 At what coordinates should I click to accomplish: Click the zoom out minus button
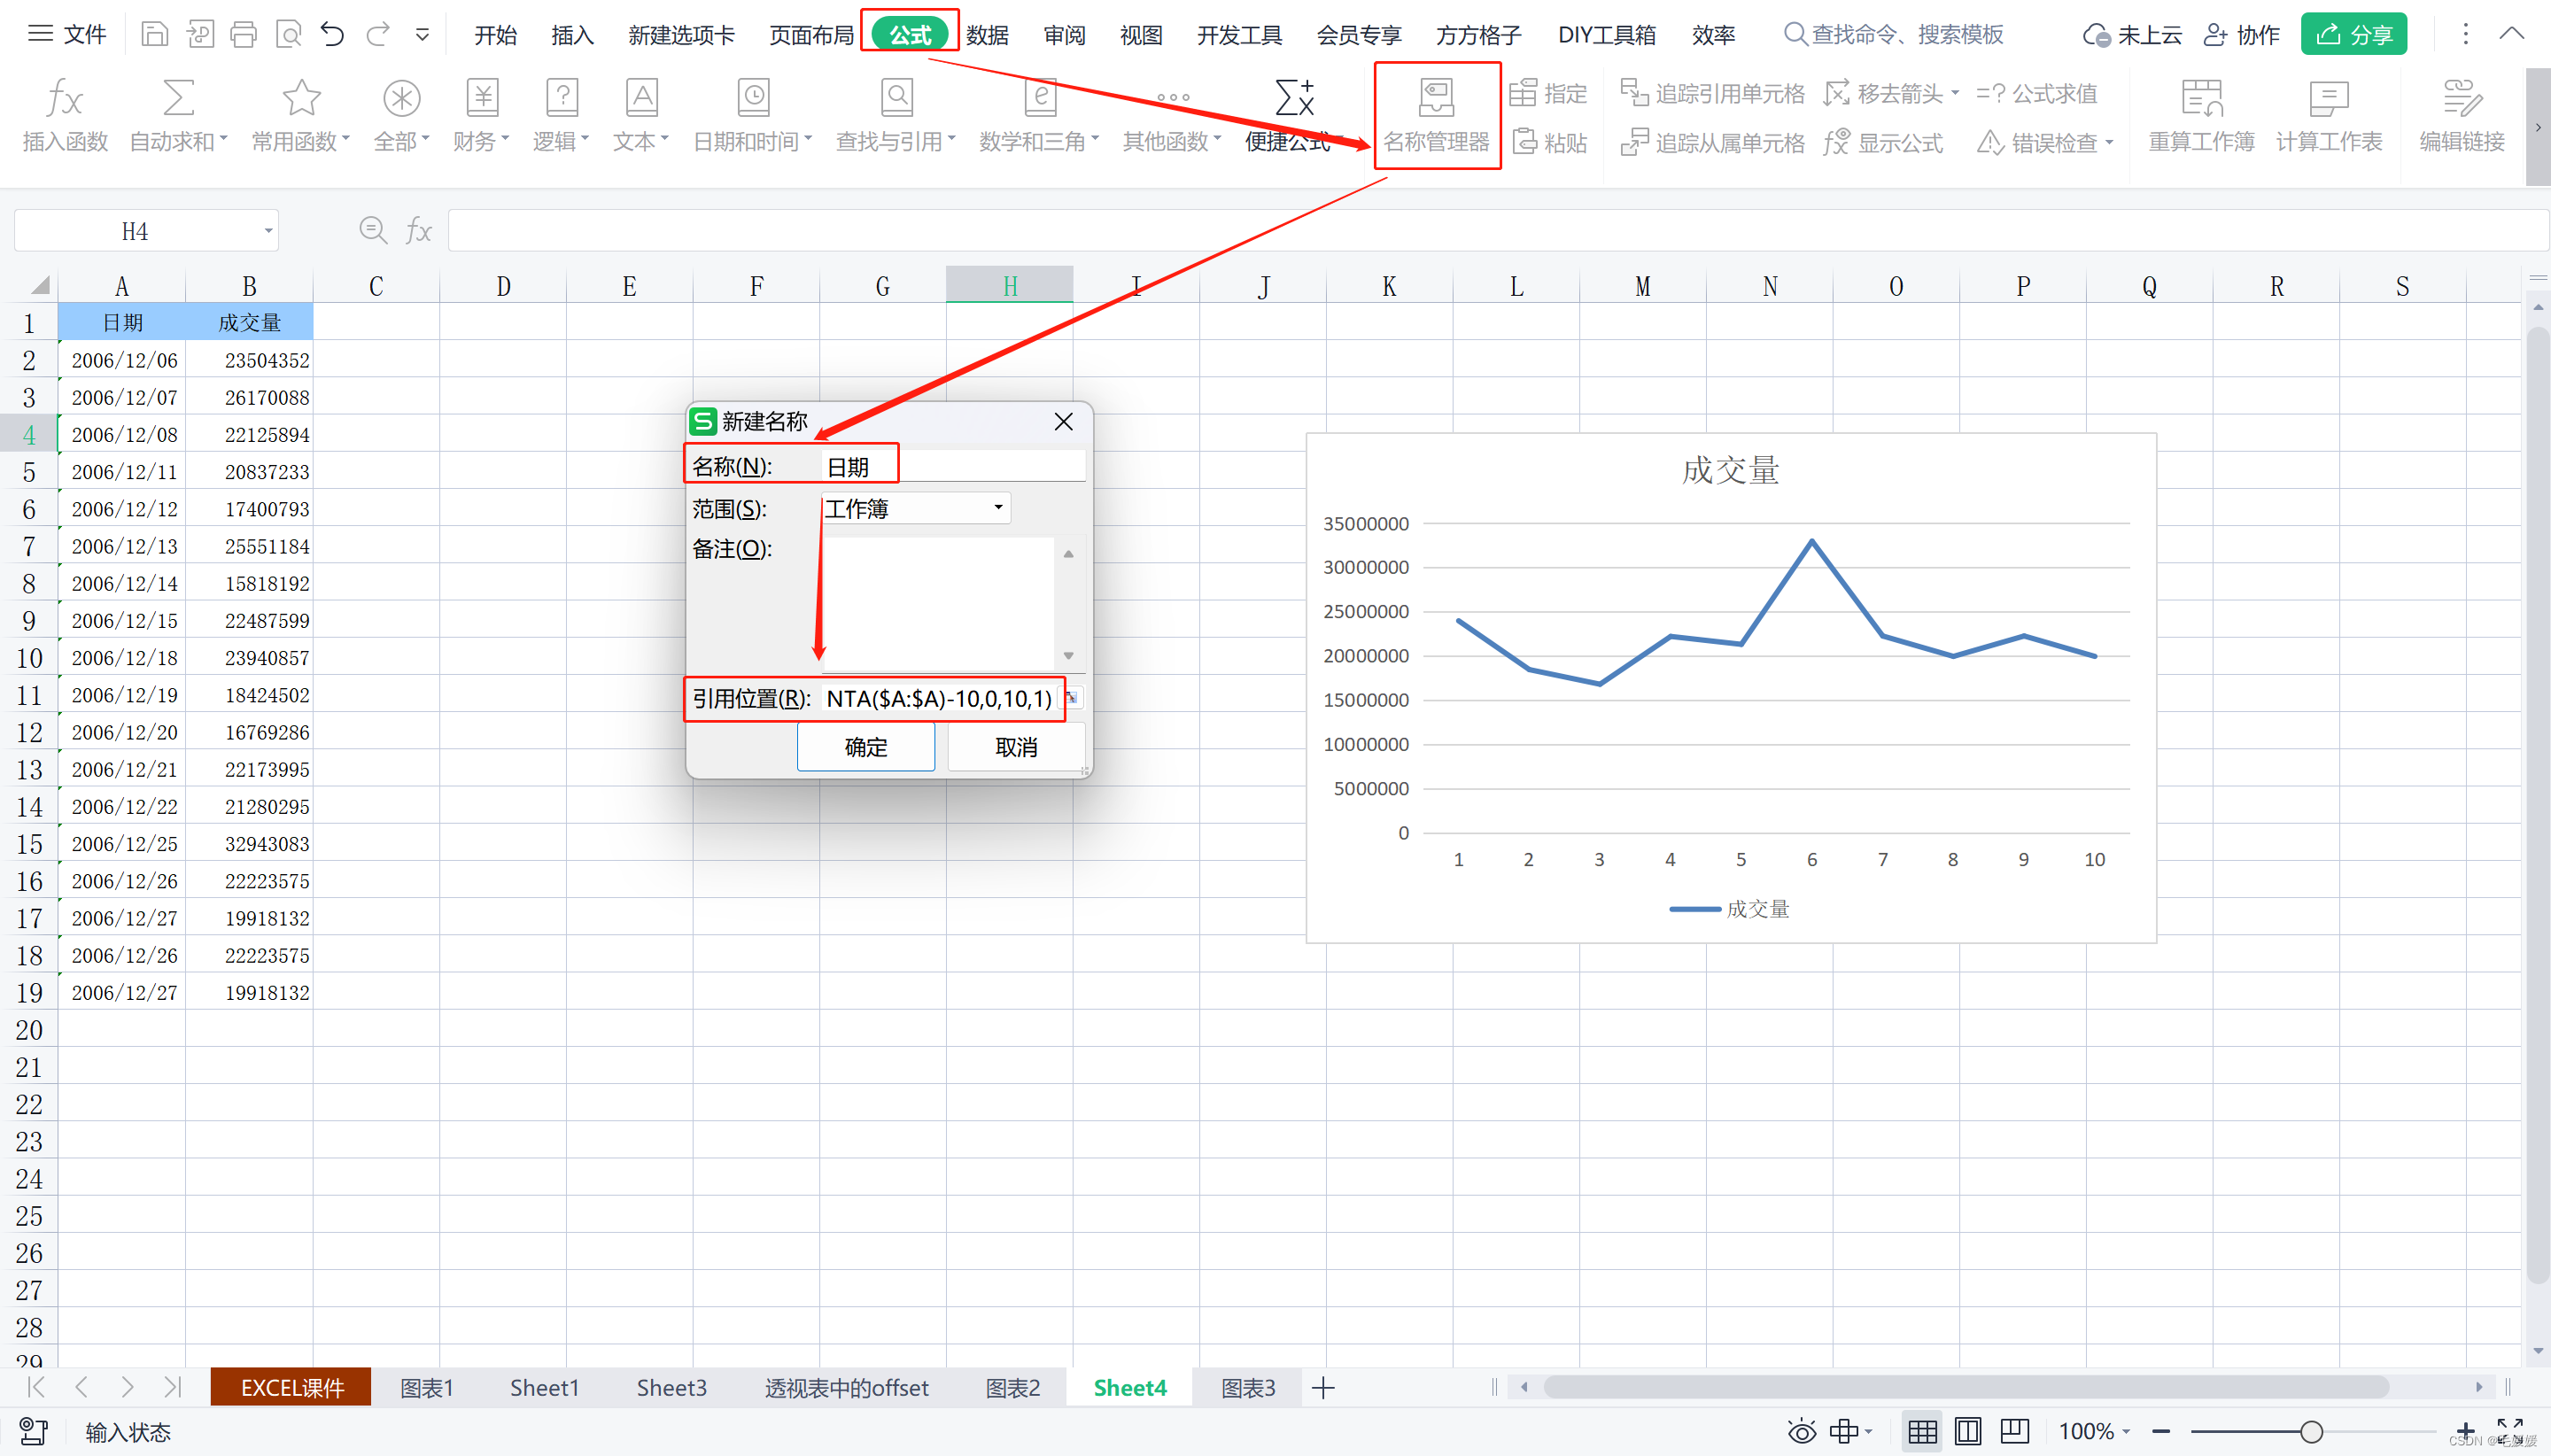coord(2161,1431)
